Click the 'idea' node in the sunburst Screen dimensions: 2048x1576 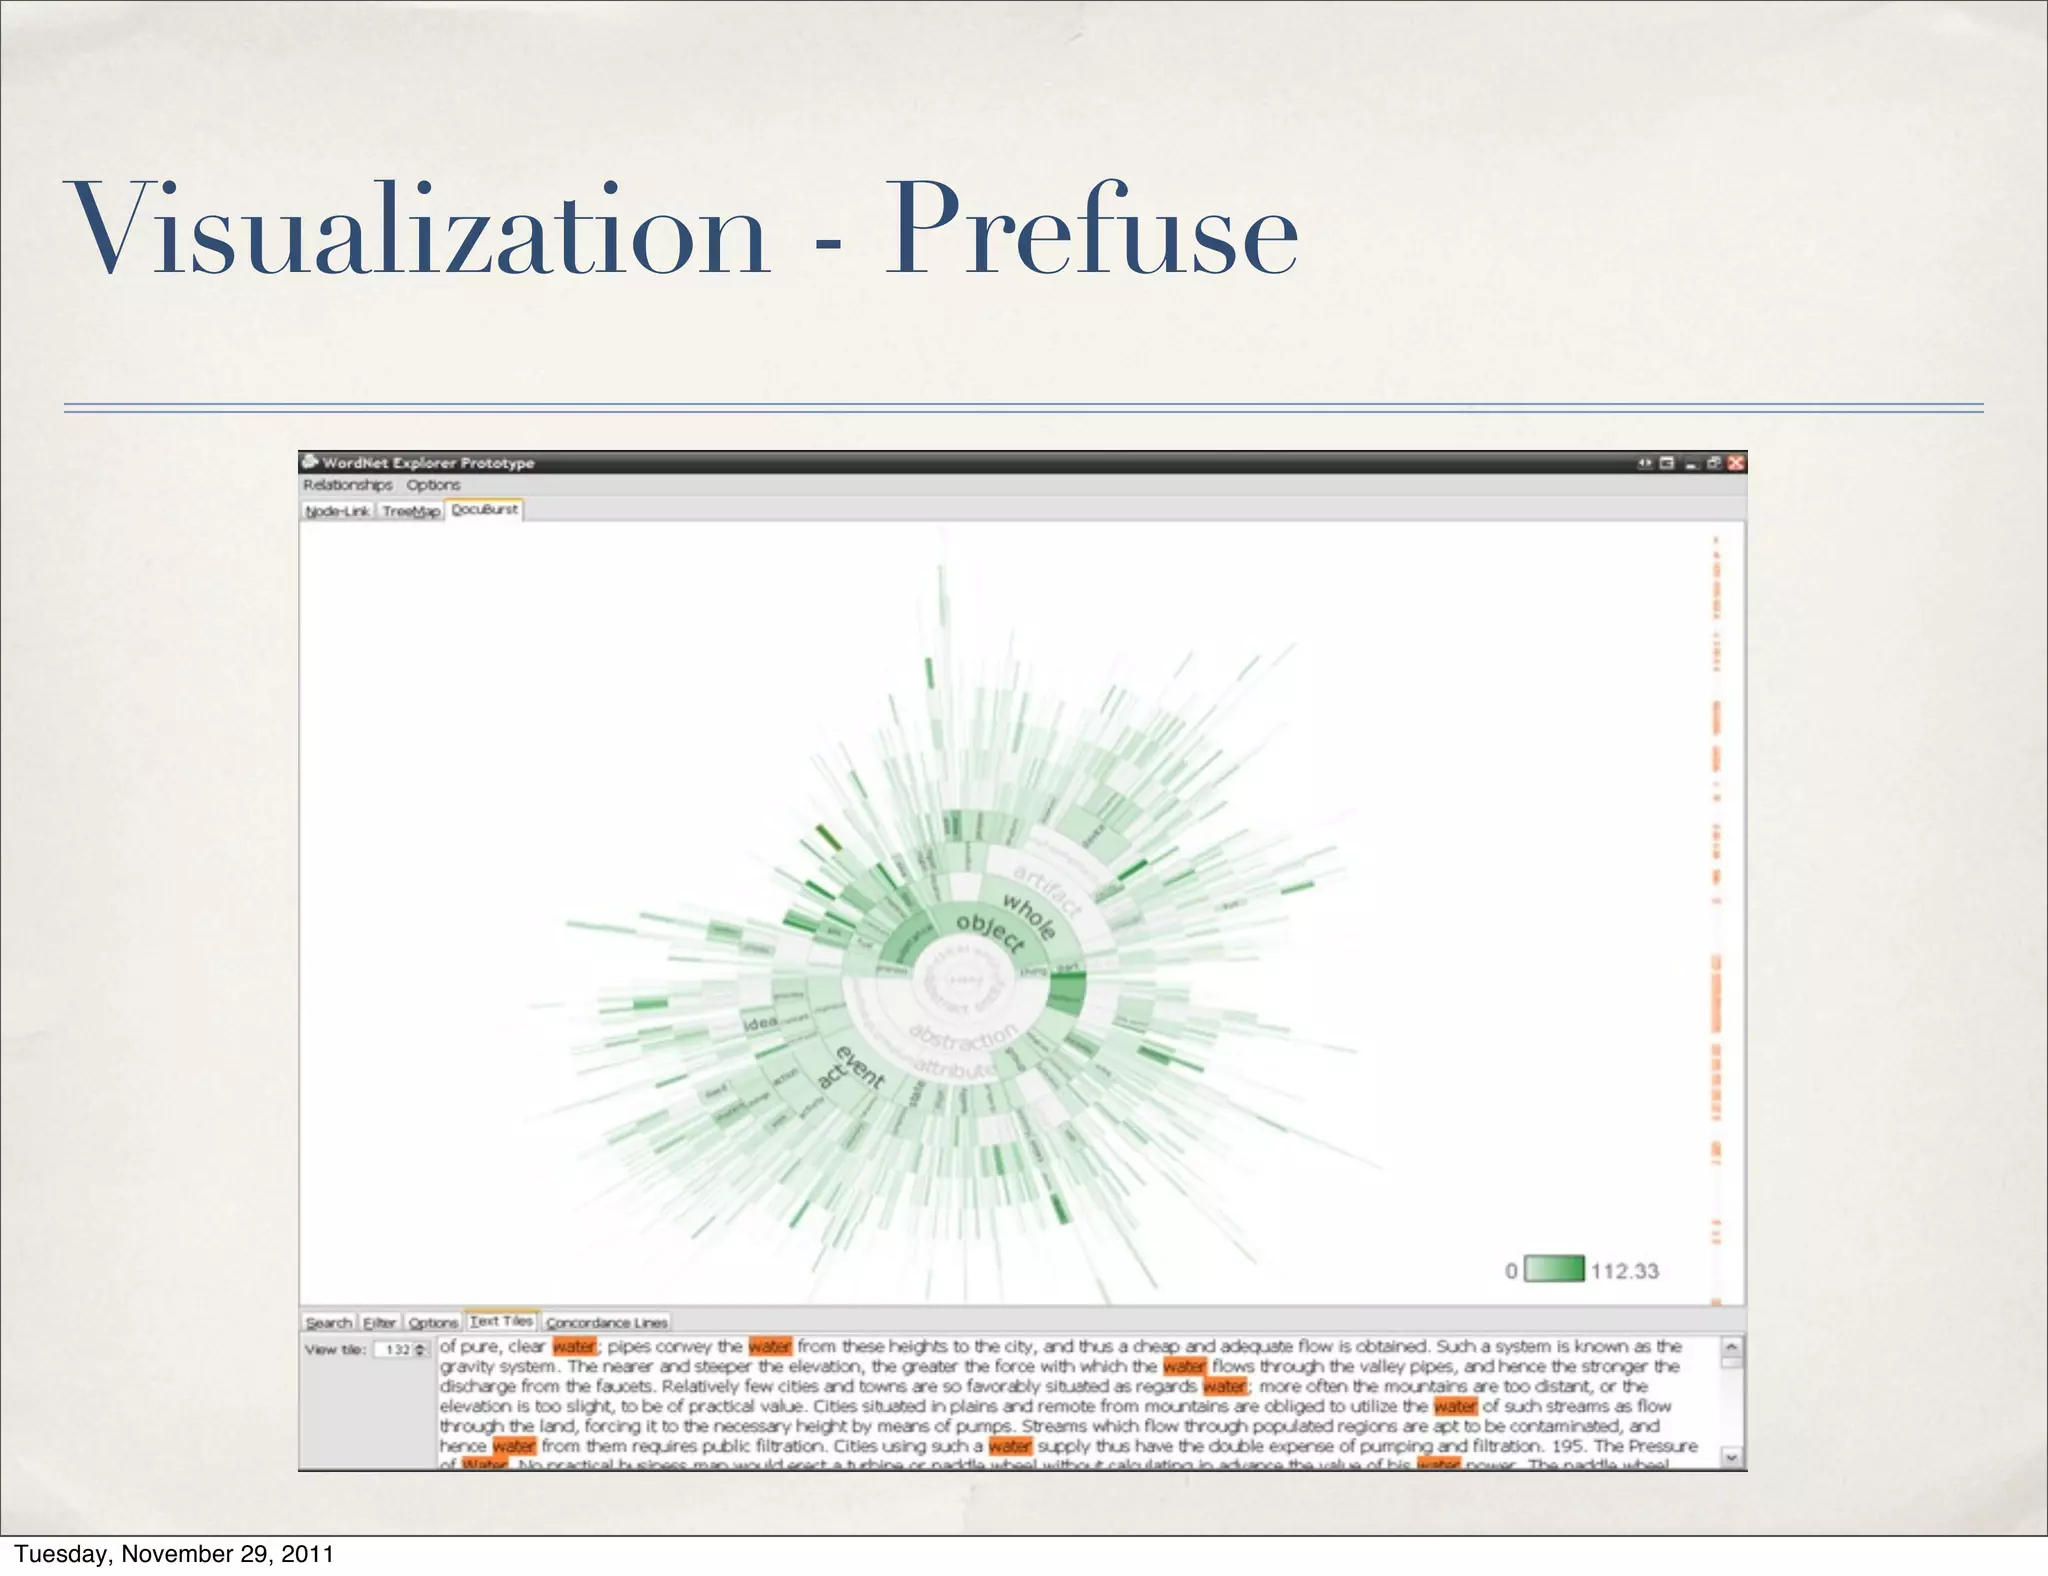[760, 1023]
